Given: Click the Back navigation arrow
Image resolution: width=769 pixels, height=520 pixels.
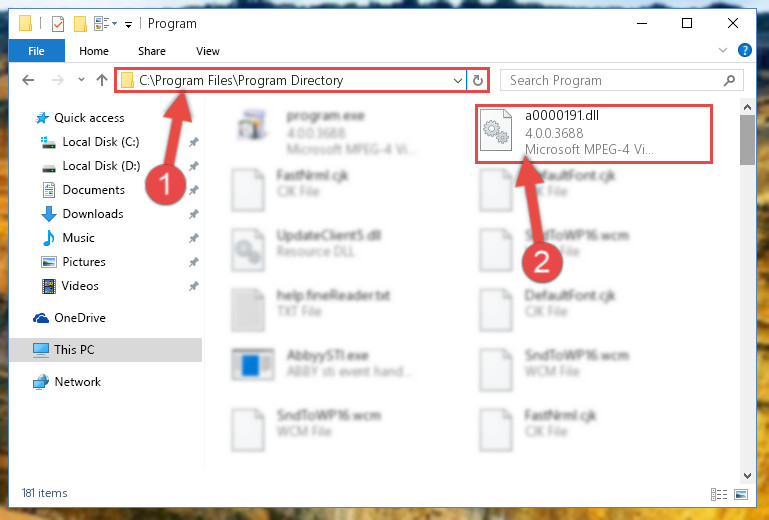Looking at the screenshot, I should point(28,80).
